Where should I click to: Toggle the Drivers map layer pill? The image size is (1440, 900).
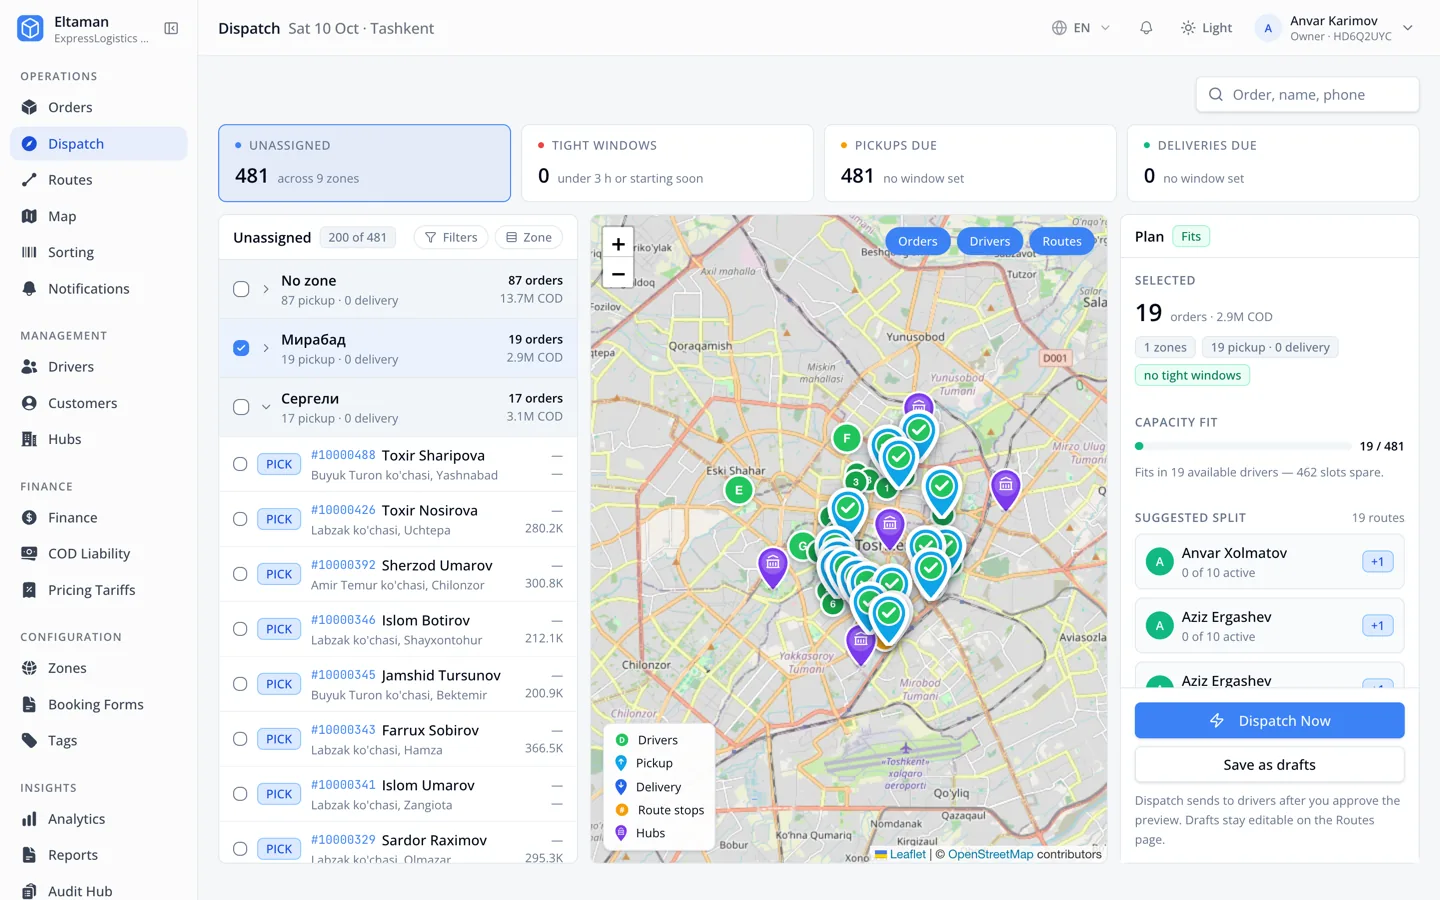tap(990, 241)
